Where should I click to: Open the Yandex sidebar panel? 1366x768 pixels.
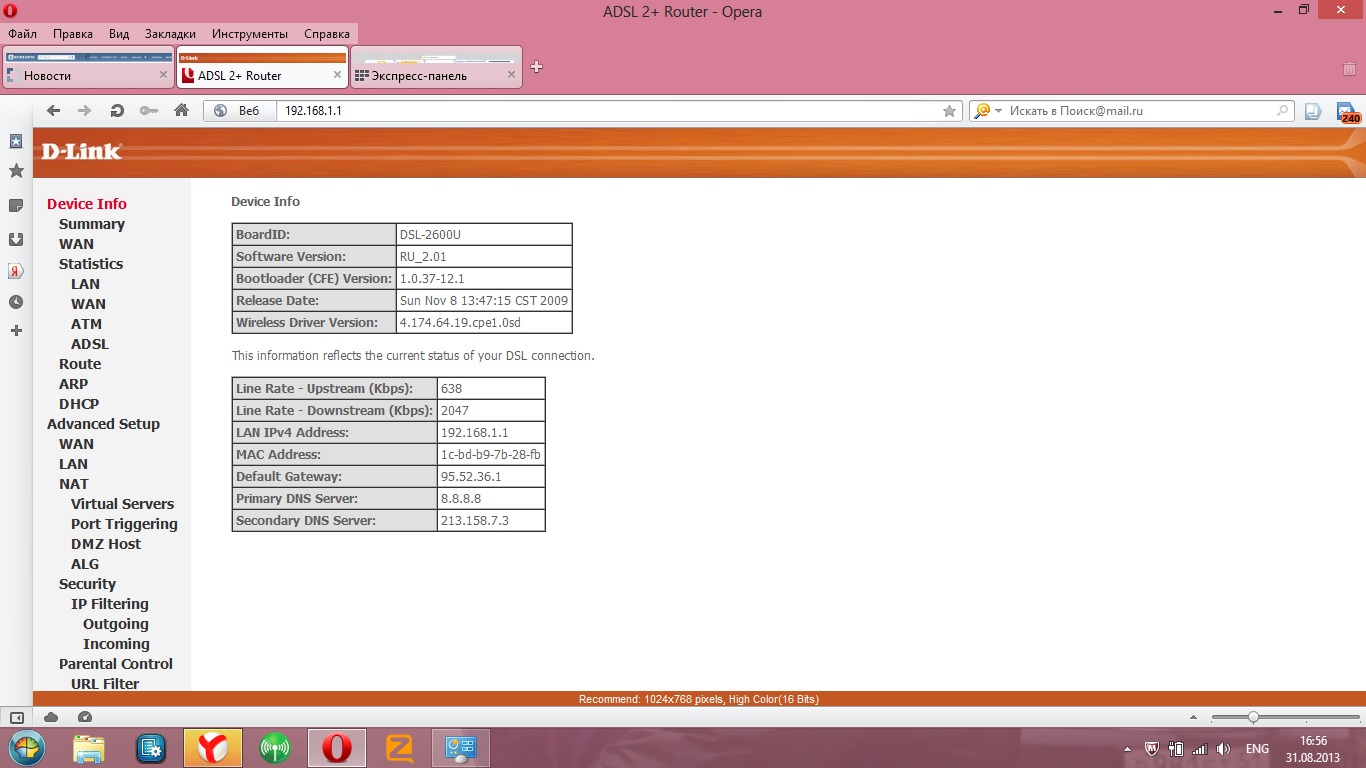(x=16, y=271)
